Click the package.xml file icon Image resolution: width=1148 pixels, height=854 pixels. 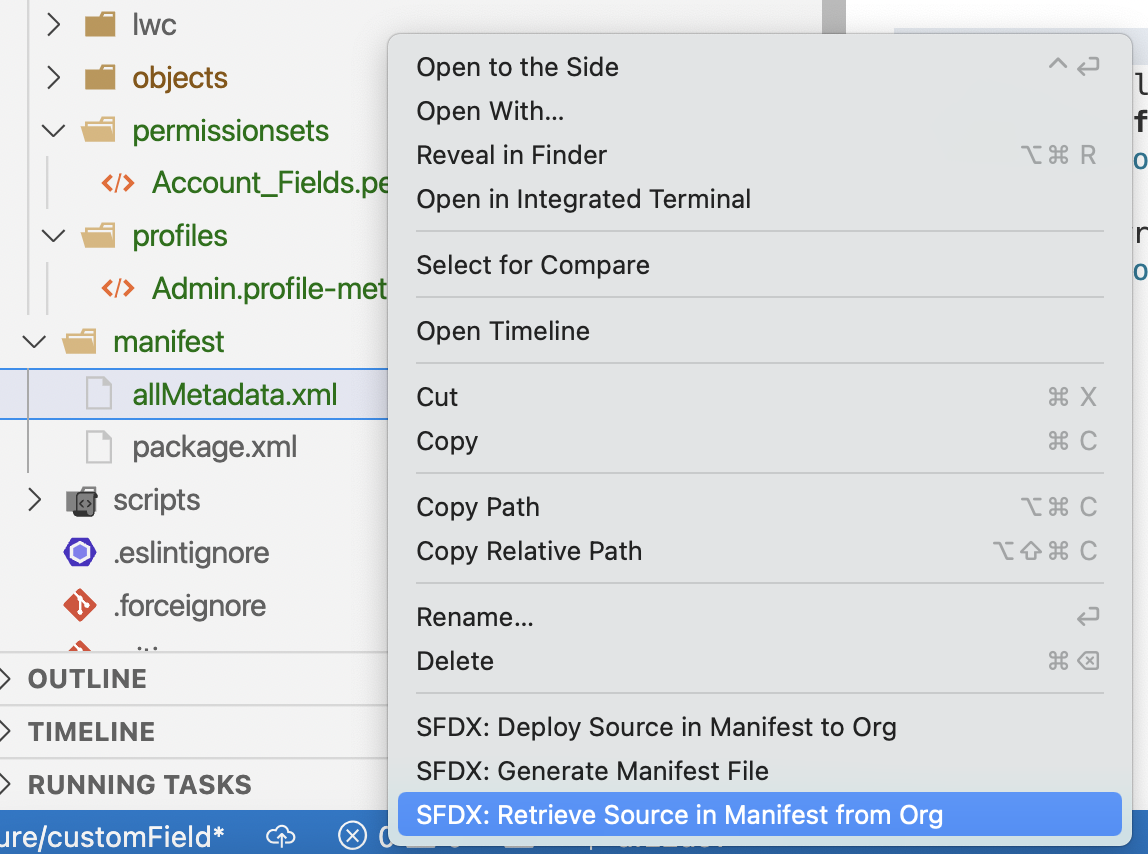[99, 447]
